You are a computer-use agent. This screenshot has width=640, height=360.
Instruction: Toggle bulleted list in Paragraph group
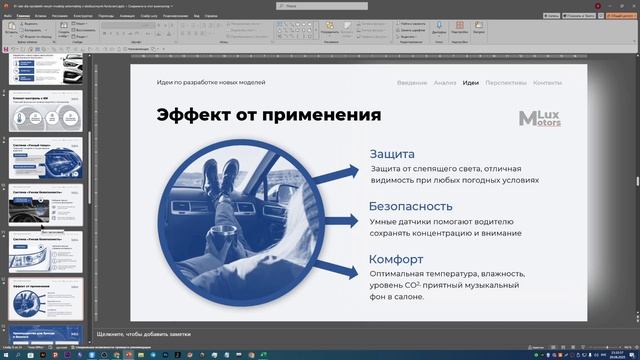click(184, 25)
